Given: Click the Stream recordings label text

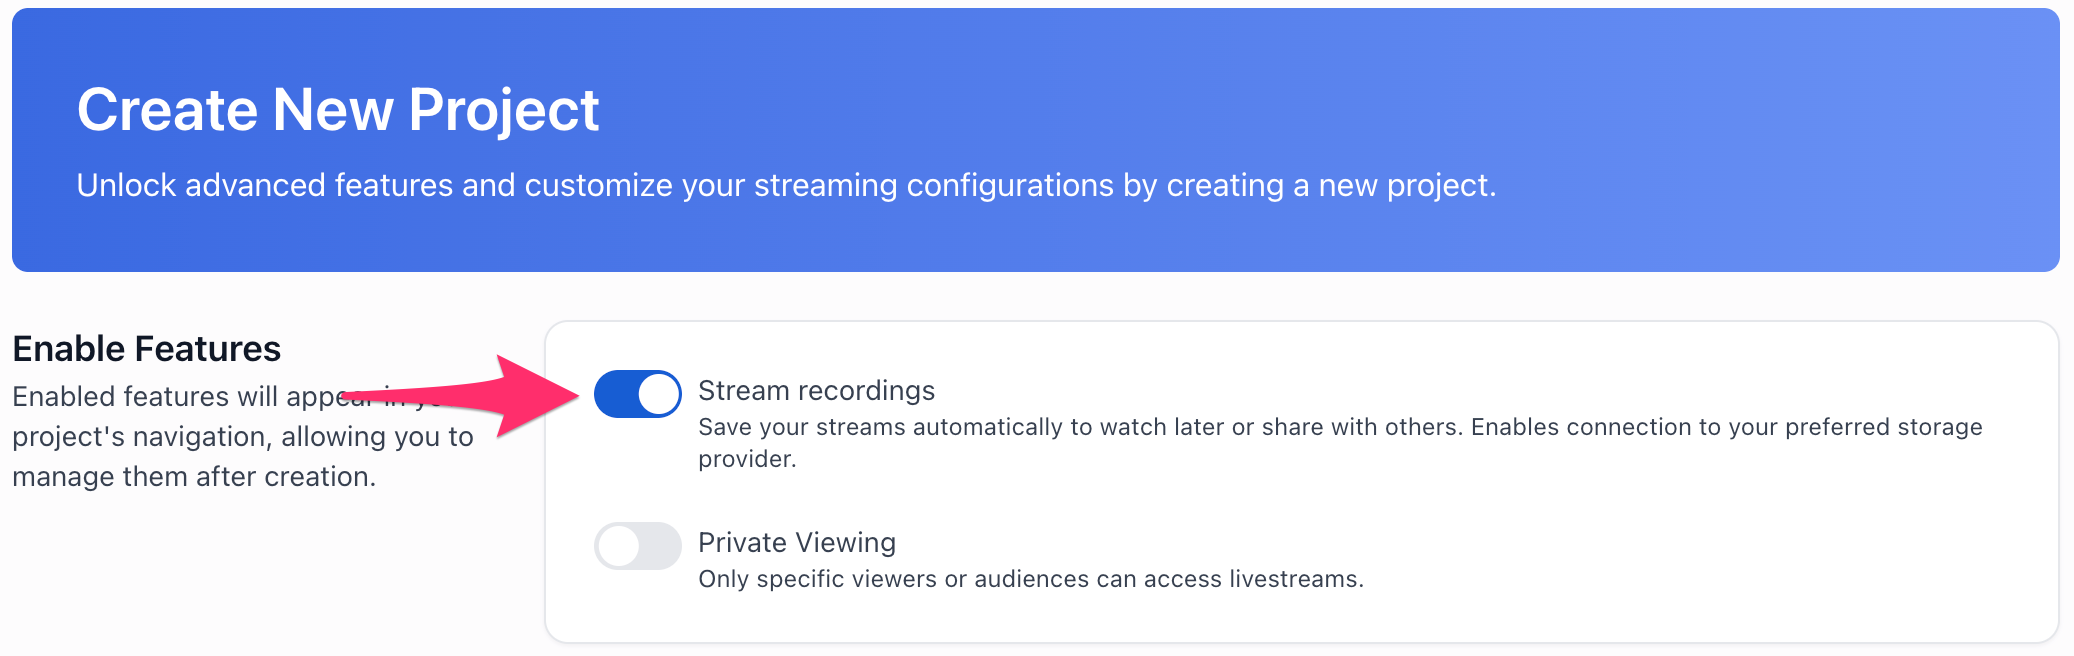Looking at the screenshot, I should tap(816, 391).
